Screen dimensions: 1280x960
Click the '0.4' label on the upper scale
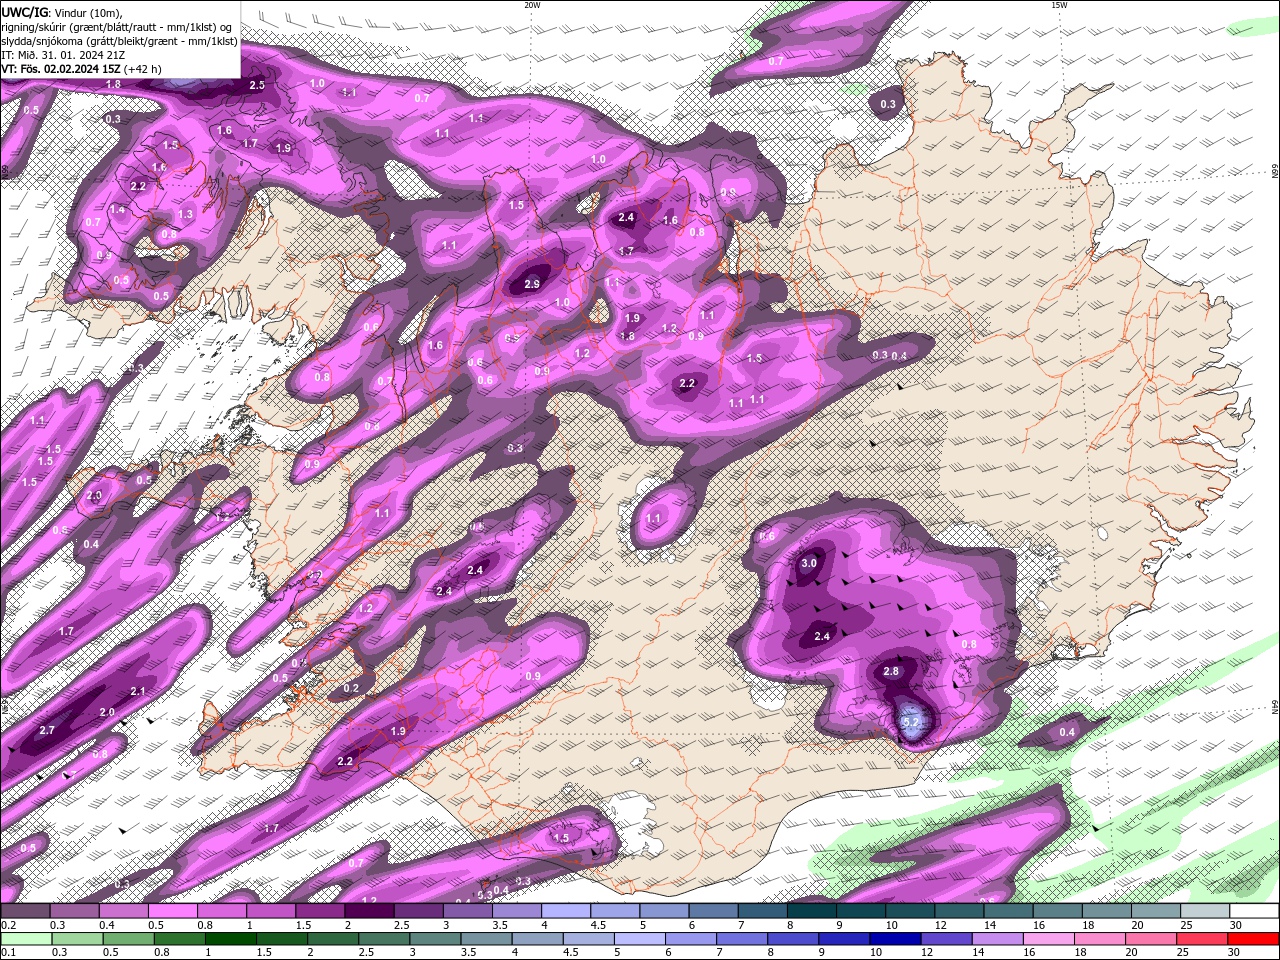(106, 925)
